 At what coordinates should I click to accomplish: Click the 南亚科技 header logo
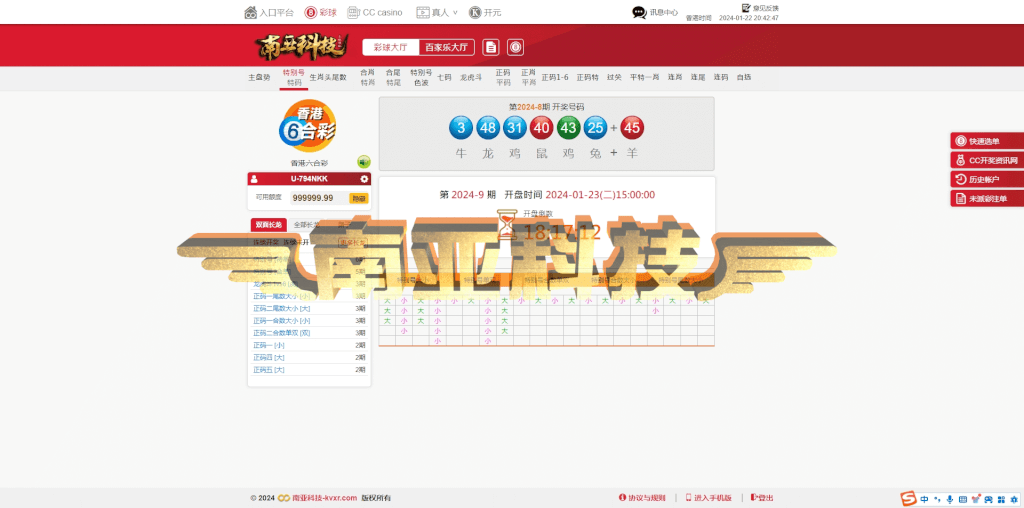point(301,47)
